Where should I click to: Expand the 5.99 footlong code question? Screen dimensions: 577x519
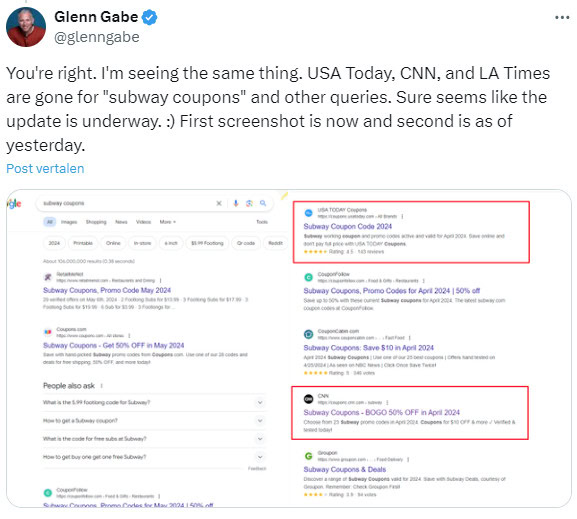pos(154,402)
